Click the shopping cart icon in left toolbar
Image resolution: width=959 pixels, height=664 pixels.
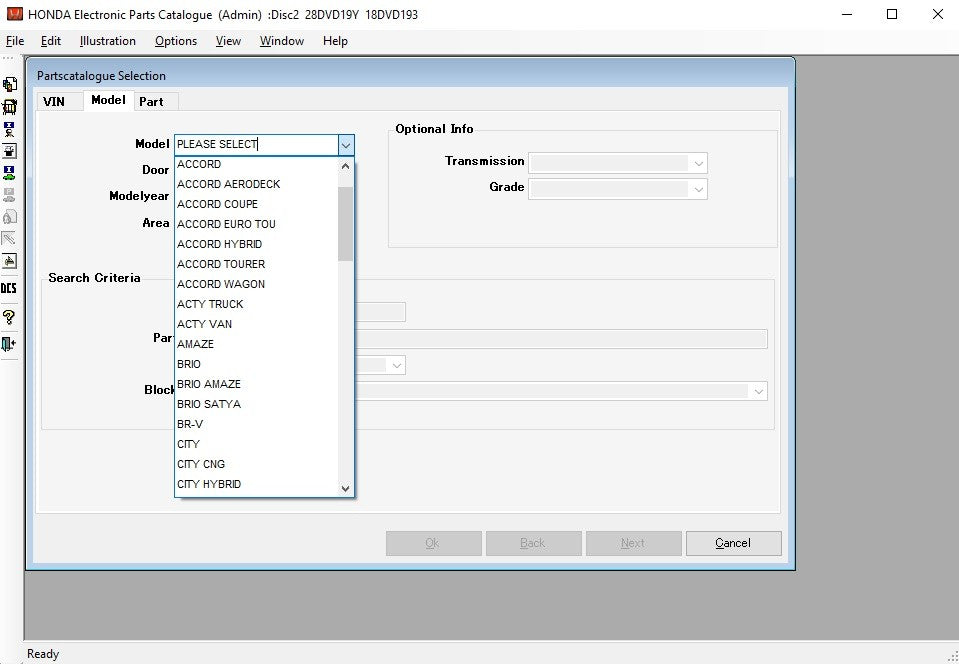pos(9,107)
